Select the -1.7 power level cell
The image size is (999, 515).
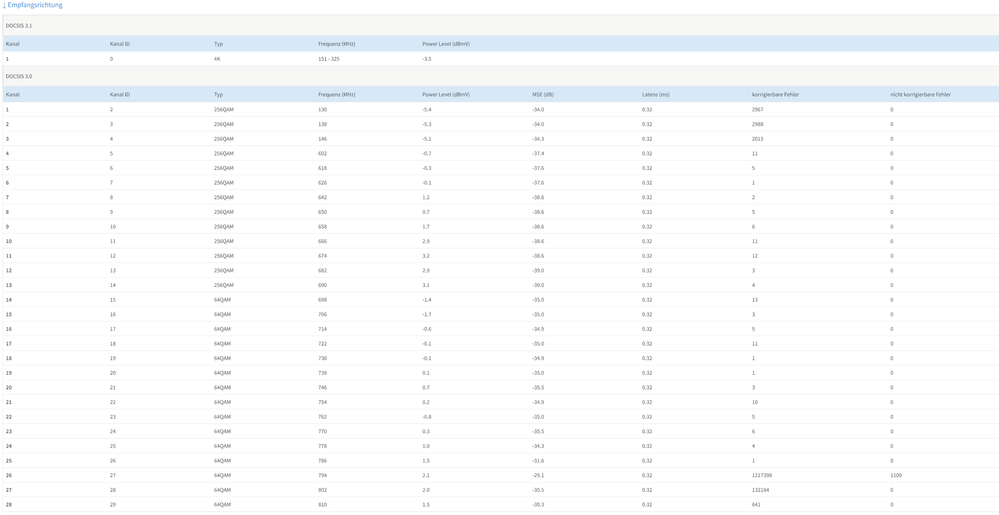(x=427, y=315)
